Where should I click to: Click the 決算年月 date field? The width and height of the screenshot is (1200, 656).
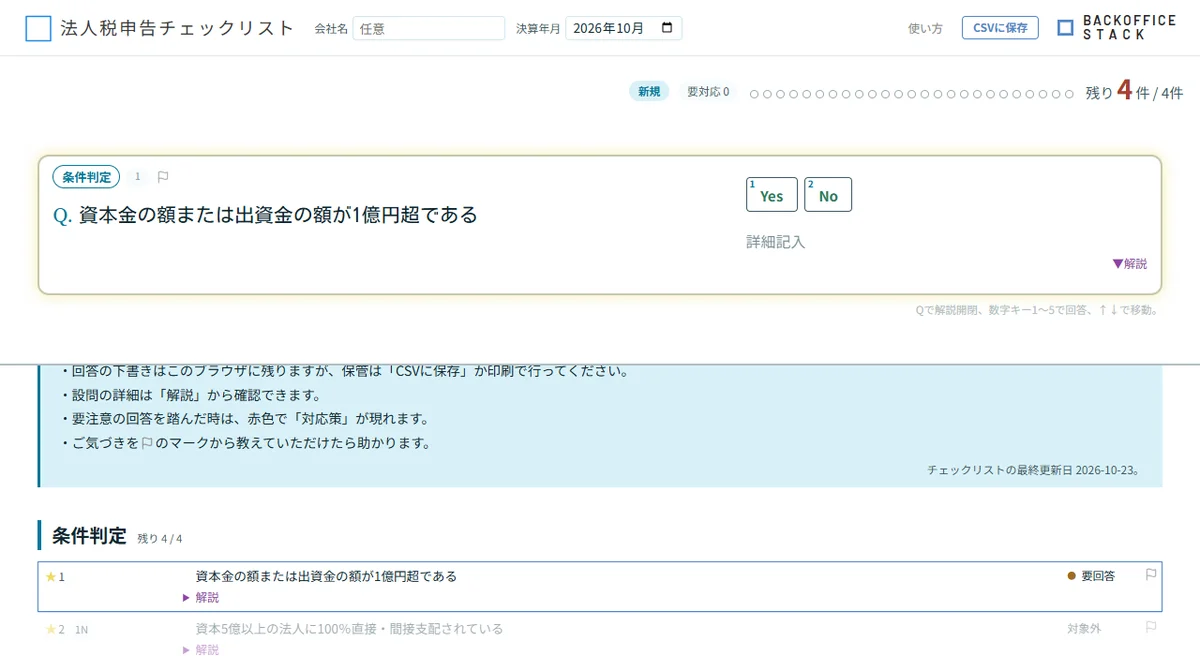623,28
